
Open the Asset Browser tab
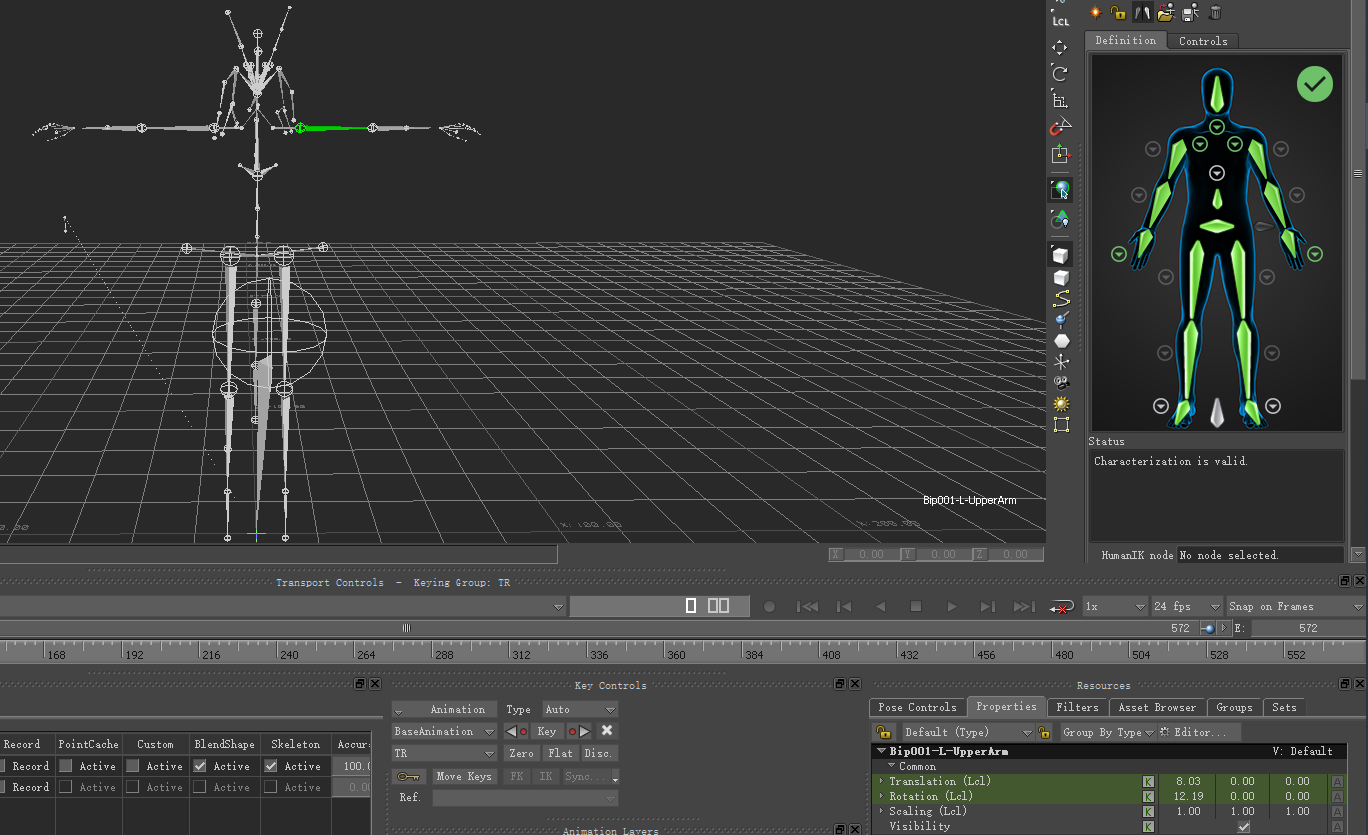1157,707
